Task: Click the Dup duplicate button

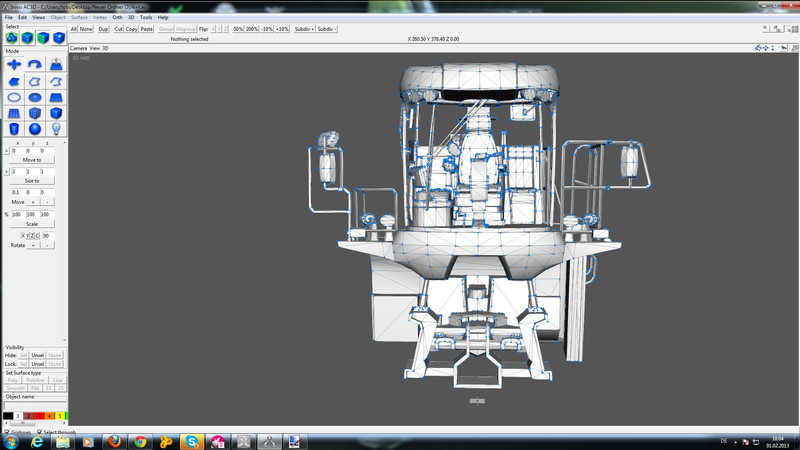Action: [x=103, y=29]
